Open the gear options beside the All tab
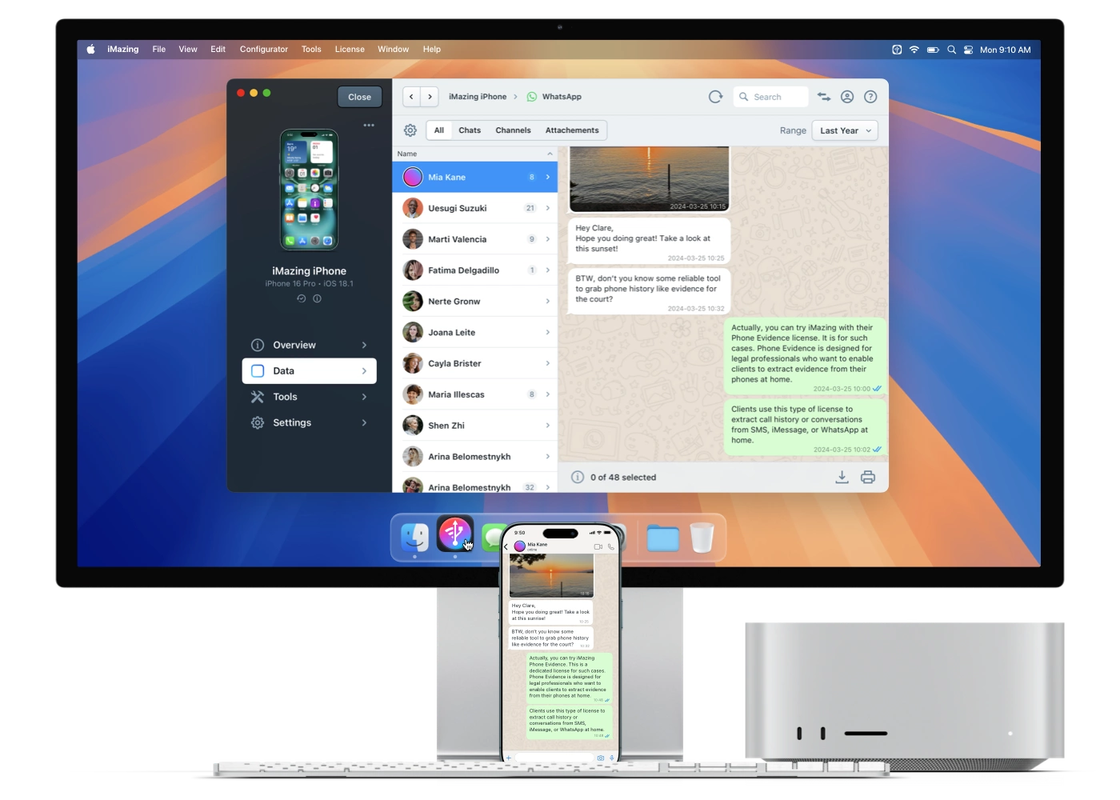 (410, 130)
